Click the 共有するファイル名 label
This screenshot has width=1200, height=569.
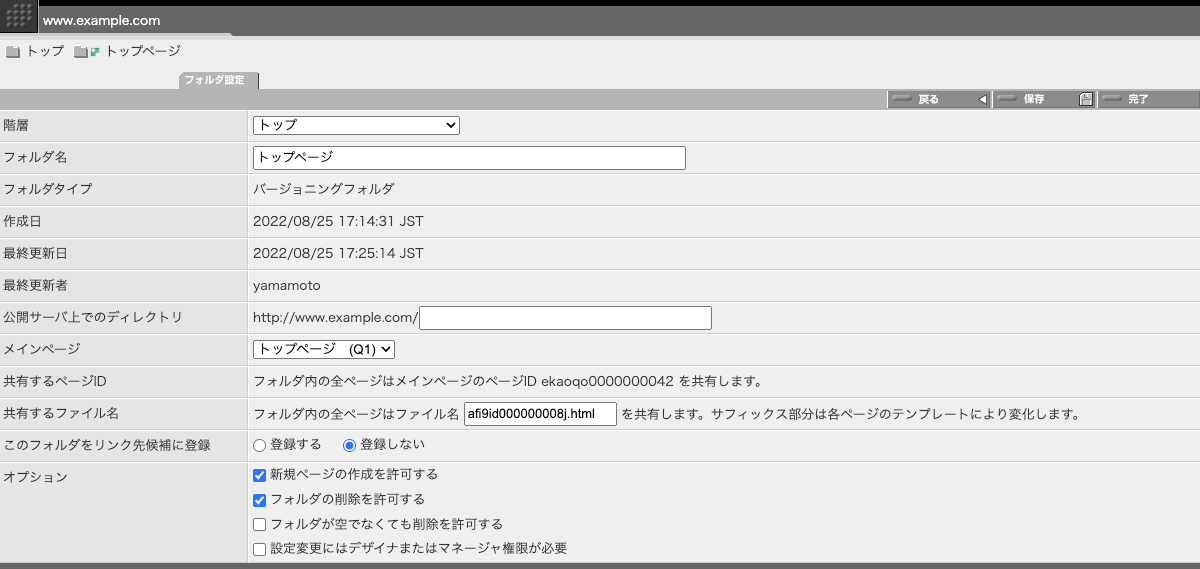coord(61,413)
